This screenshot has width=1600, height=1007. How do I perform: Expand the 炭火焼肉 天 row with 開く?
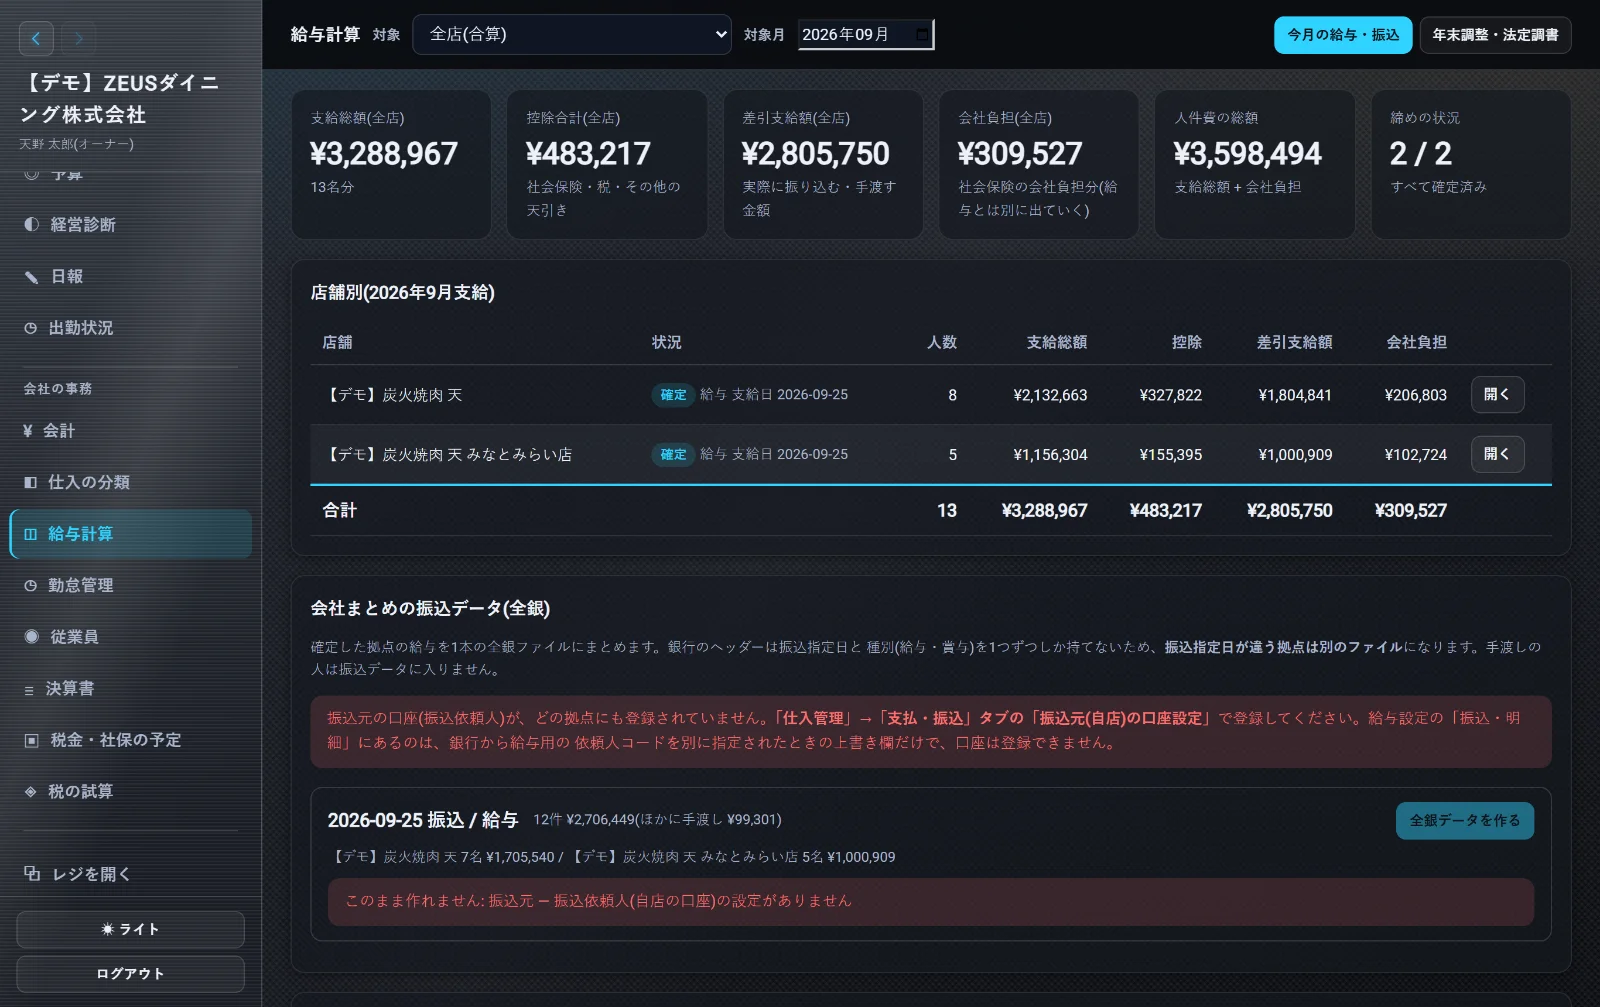(1497, 395)
